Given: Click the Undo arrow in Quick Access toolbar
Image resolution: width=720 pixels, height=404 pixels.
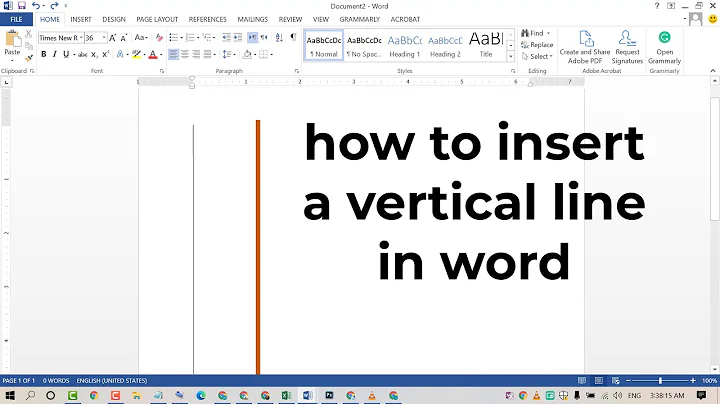Looking at the screenshot, I should pyautogui.click(x=35, y=6).
